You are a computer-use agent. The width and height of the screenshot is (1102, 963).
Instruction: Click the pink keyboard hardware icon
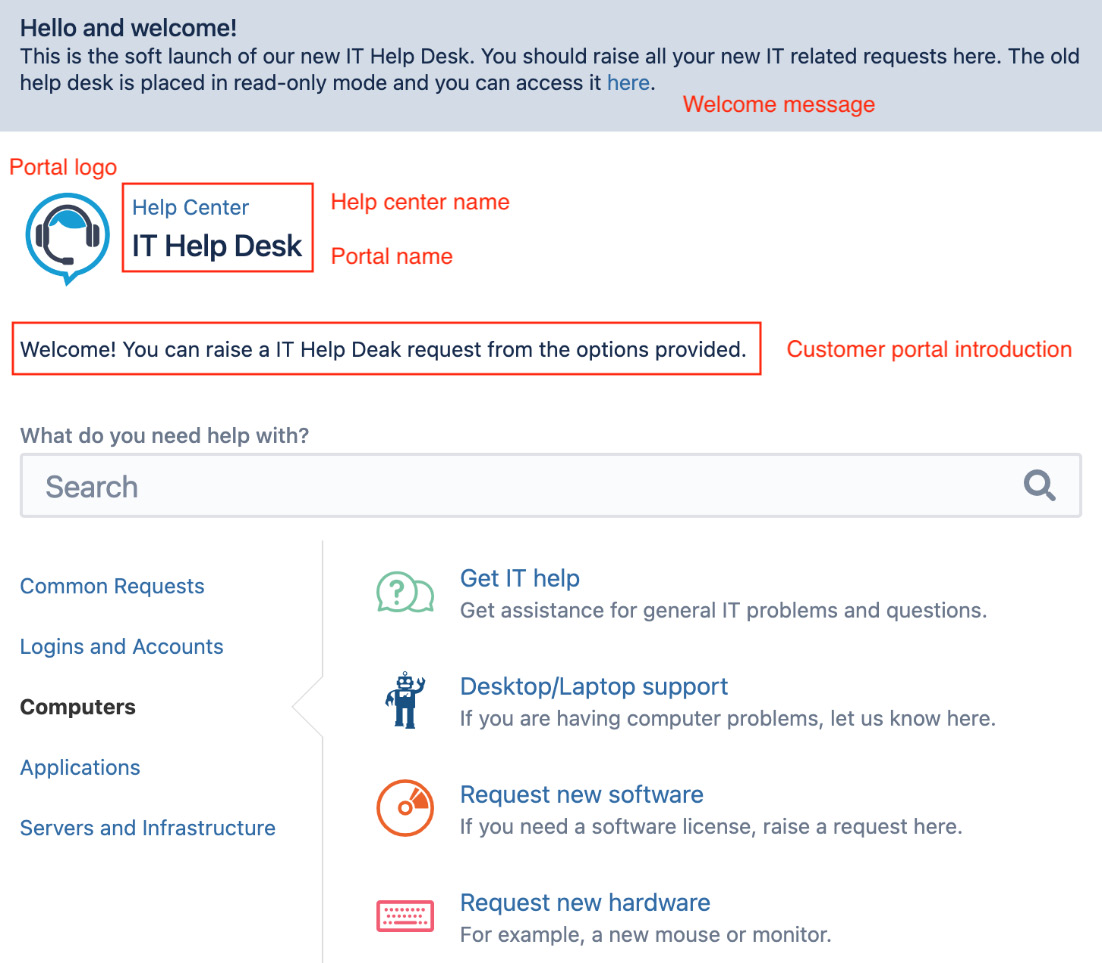405,916
